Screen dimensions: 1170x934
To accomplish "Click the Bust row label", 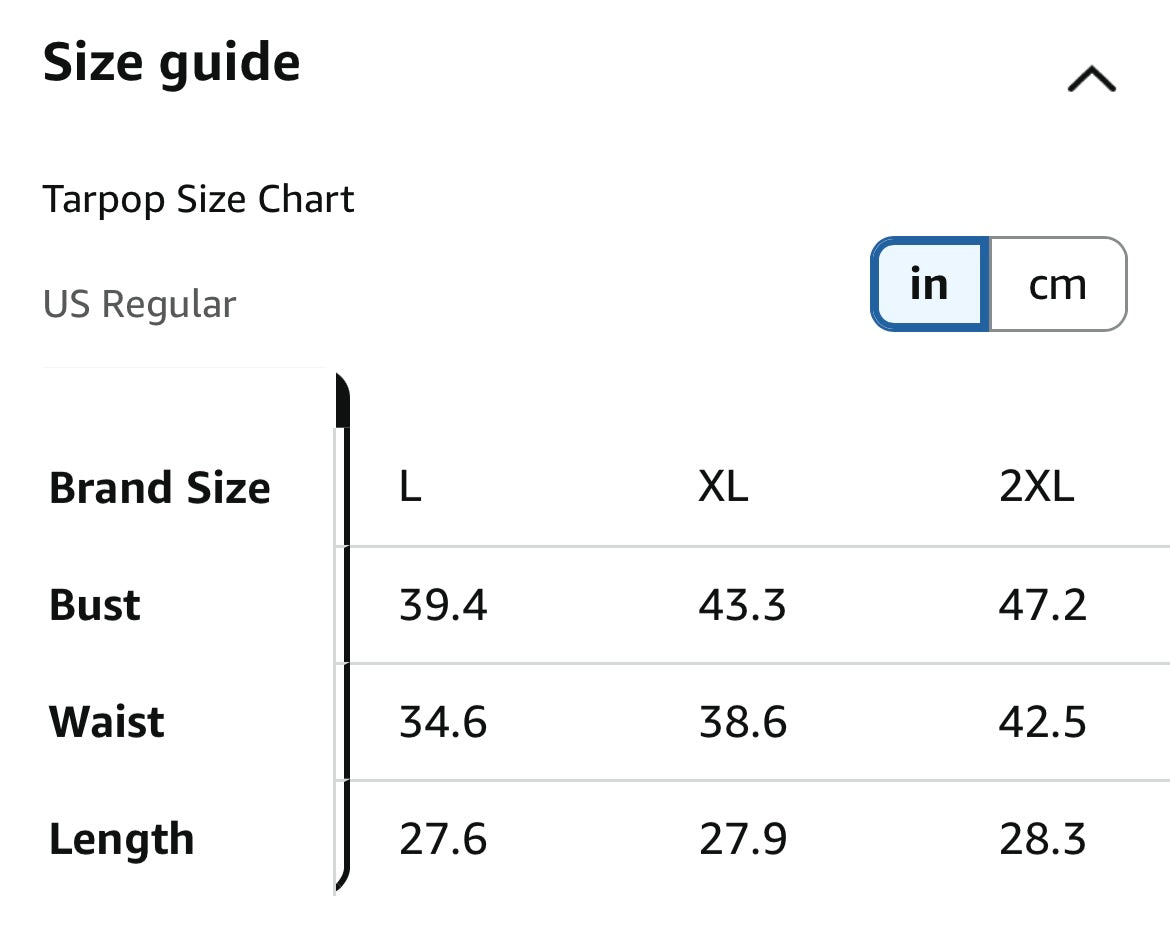I will (95, 605).
